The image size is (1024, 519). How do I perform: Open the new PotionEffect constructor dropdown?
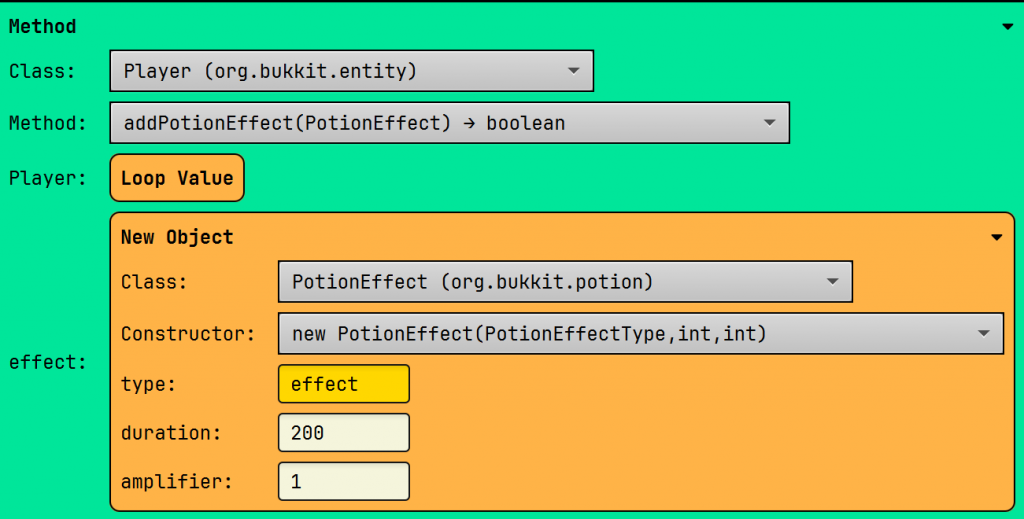click(640, 334)
